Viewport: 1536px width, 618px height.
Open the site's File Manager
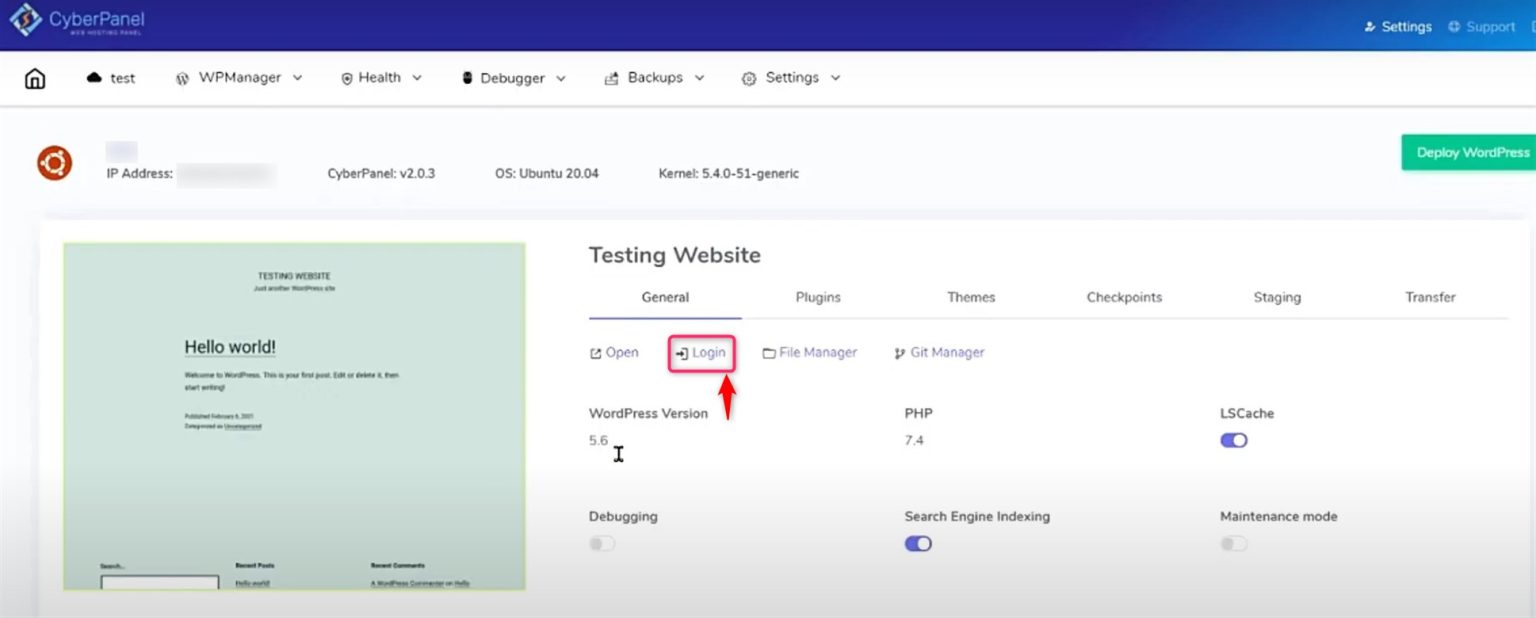coord(810,352)
